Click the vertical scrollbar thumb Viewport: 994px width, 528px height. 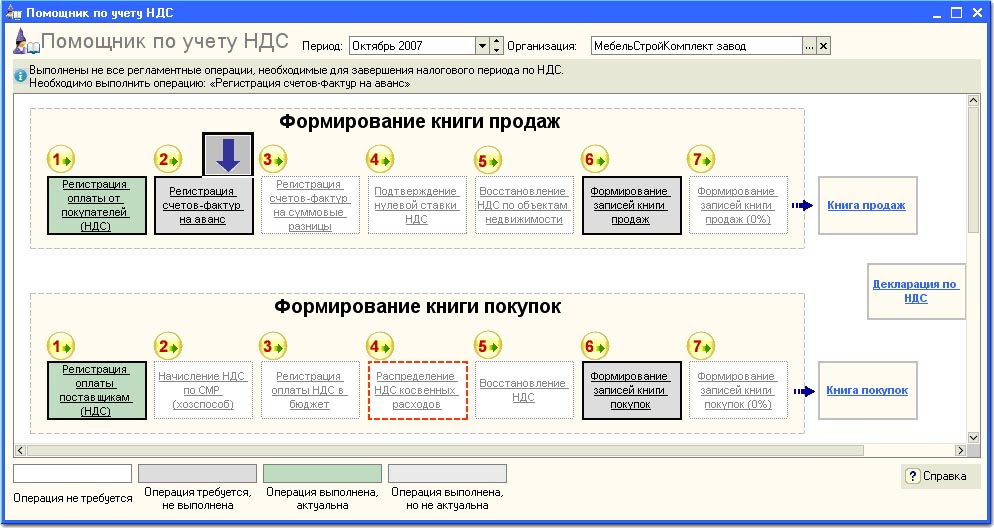(974, 170)
